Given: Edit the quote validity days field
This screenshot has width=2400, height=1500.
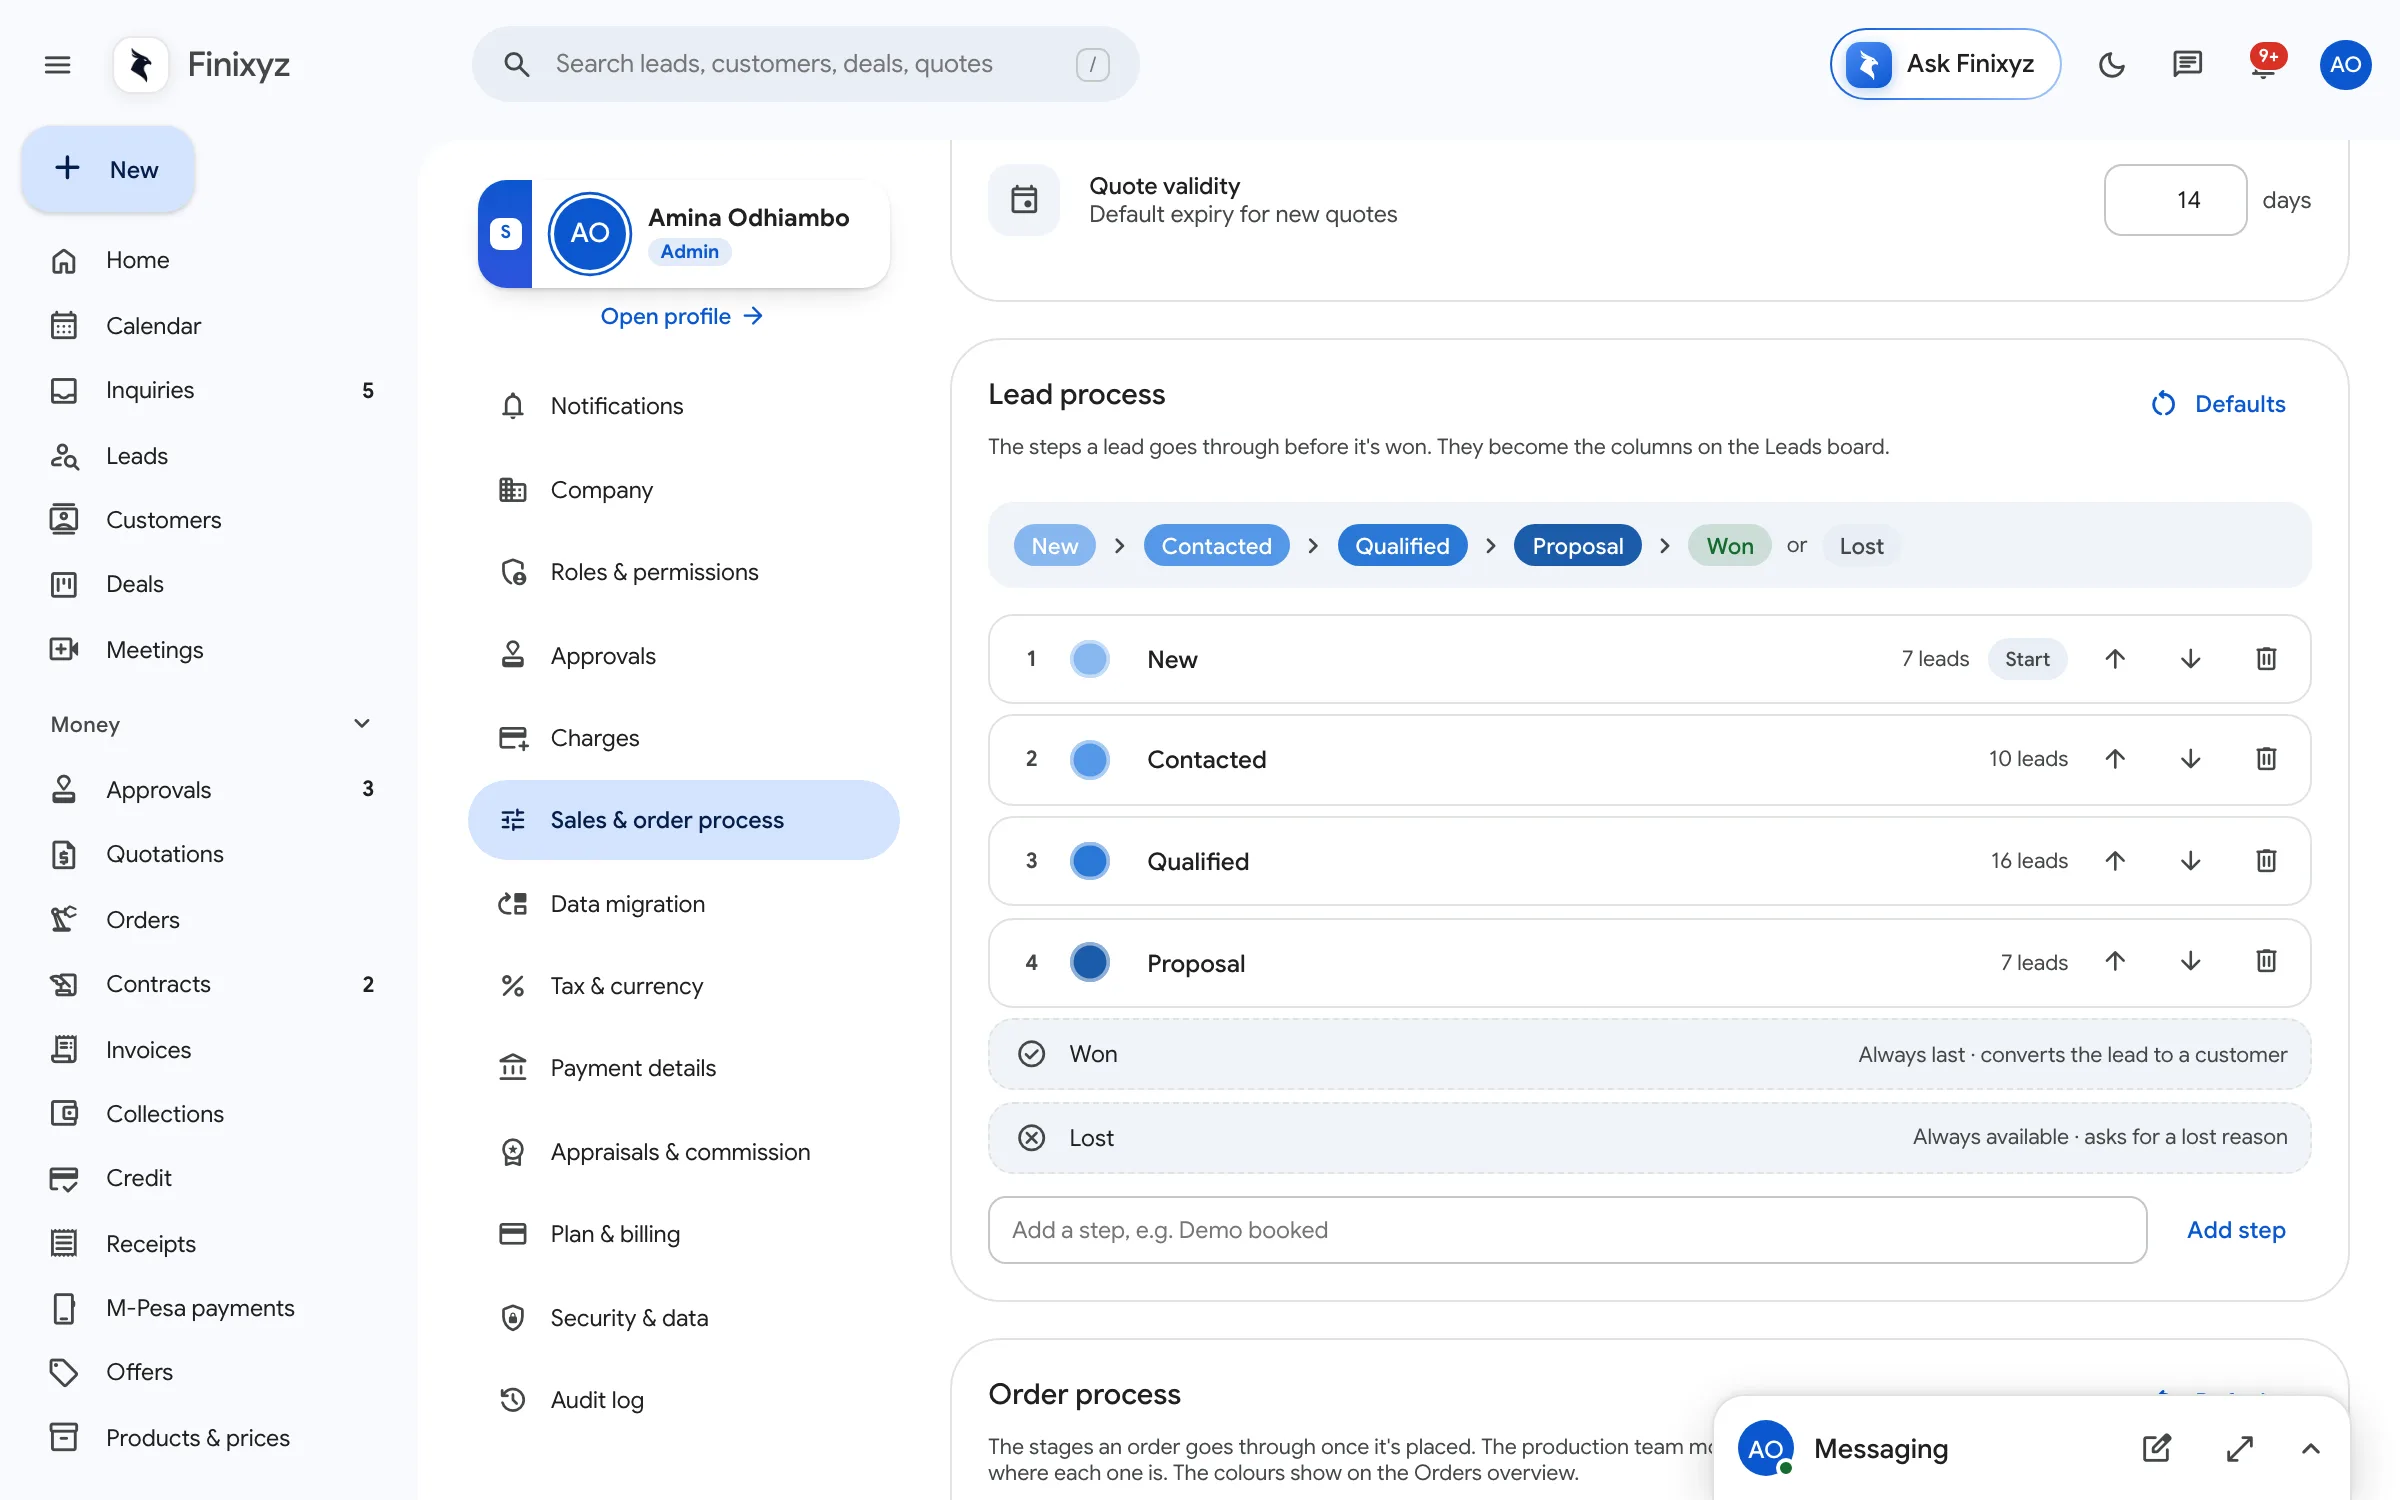Looking at the screenshot, I should coord(2175,200).
